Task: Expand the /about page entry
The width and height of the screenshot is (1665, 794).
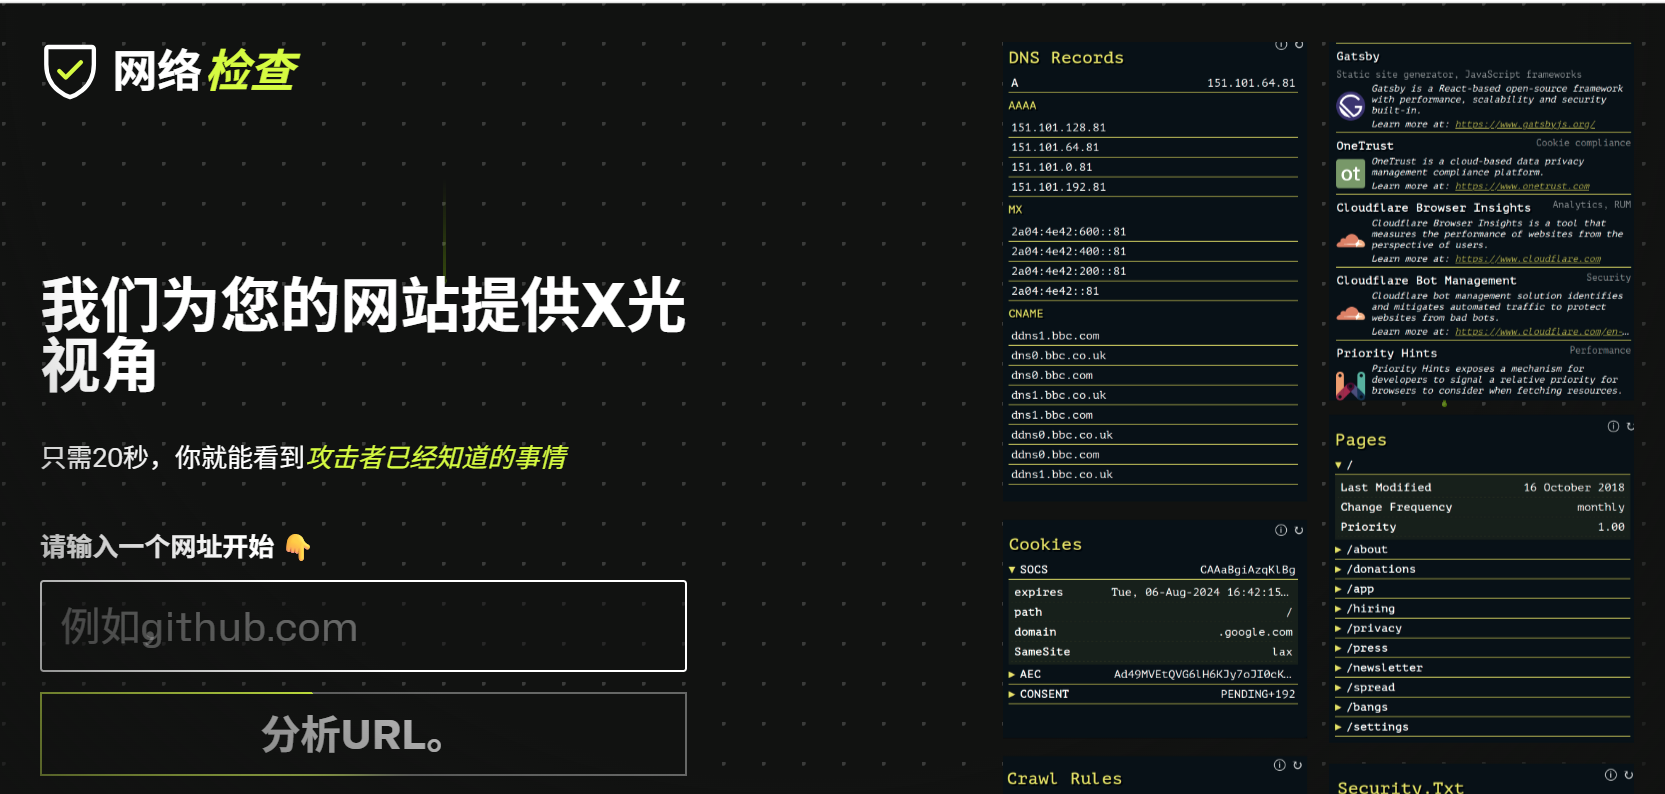Action: (x=1338, y=550)
